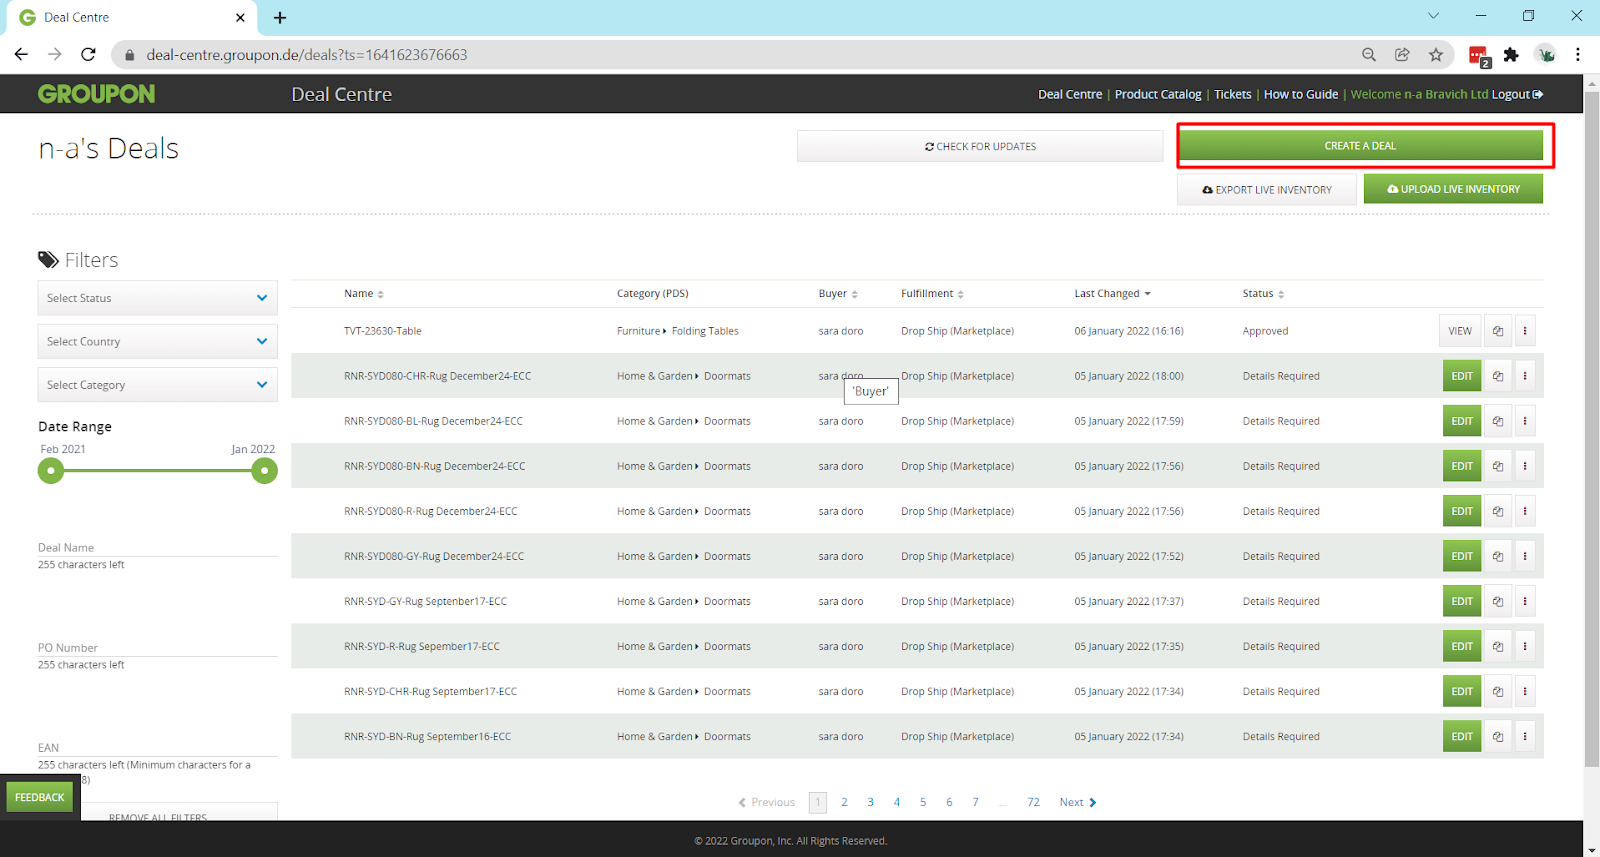1600x857 pixels.
Task: Duplicate the RNR-SYD080-GY-Rug December24-ECC deal
Action: pyautogui.click(x=1498, y=556)
